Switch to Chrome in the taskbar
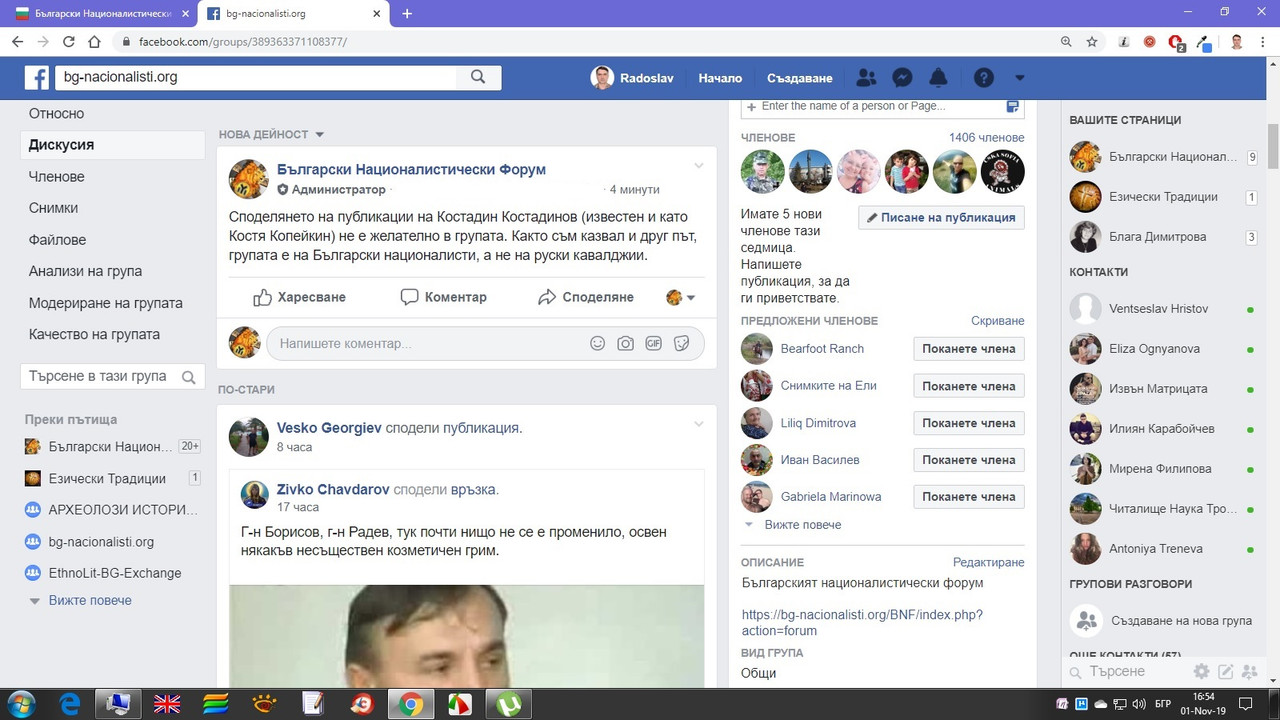 tap(410, 704)
